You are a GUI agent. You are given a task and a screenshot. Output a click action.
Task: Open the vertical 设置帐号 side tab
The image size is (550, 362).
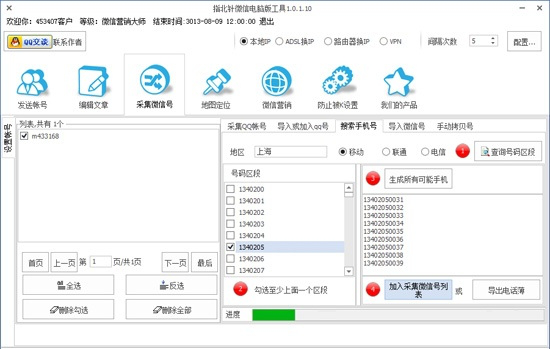click(8, 137)
